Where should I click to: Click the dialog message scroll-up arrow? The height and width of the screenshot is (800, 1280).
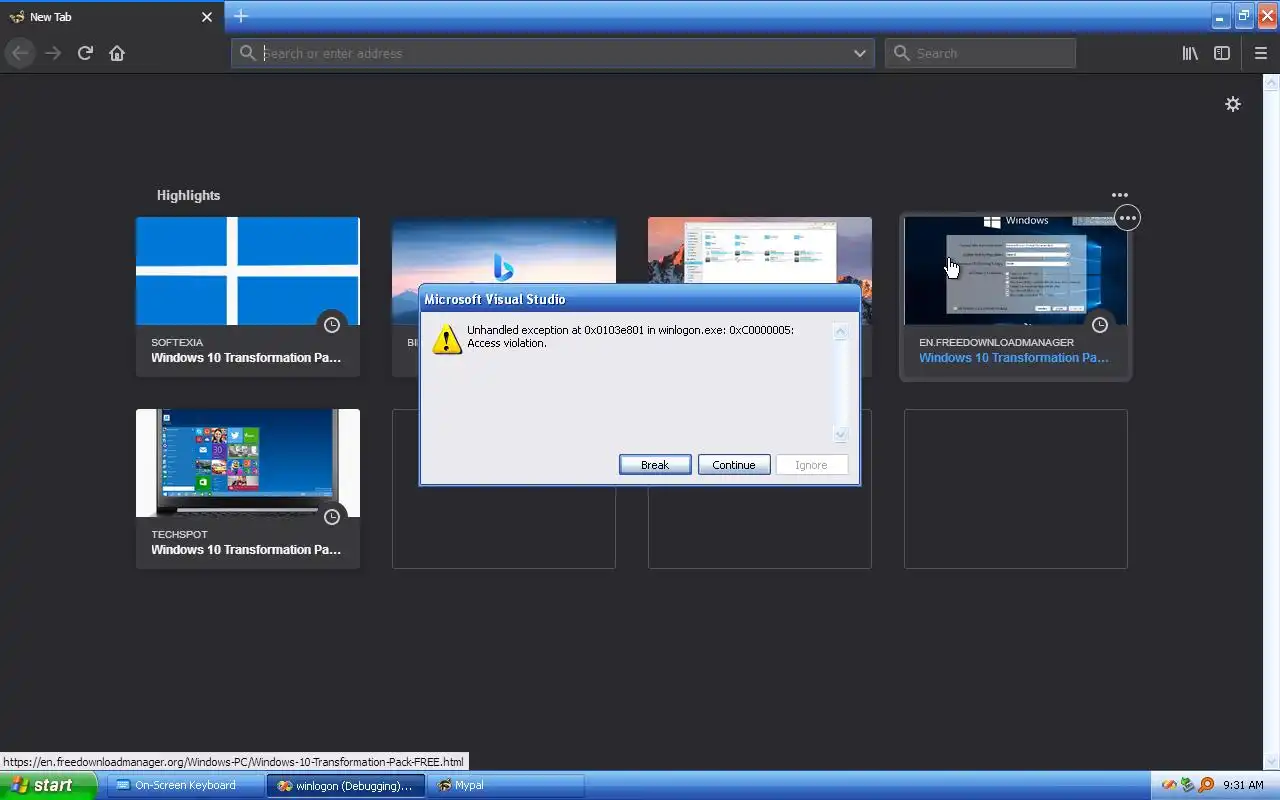pyautogui.click(x=840, y=332)
